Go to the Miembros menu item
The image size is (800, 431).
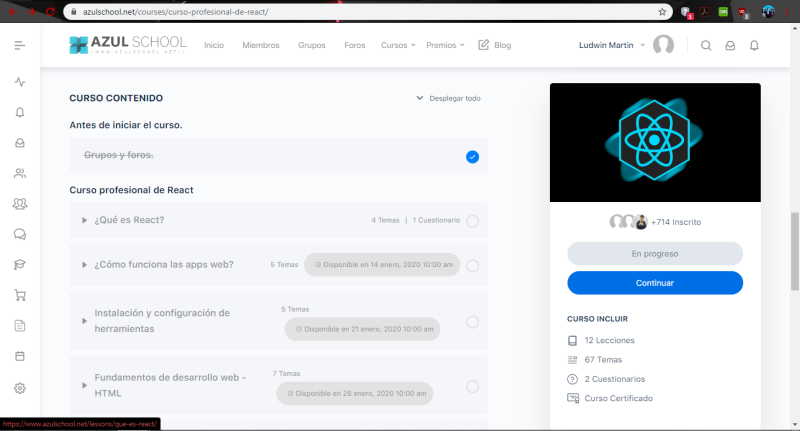coord(261,45)
